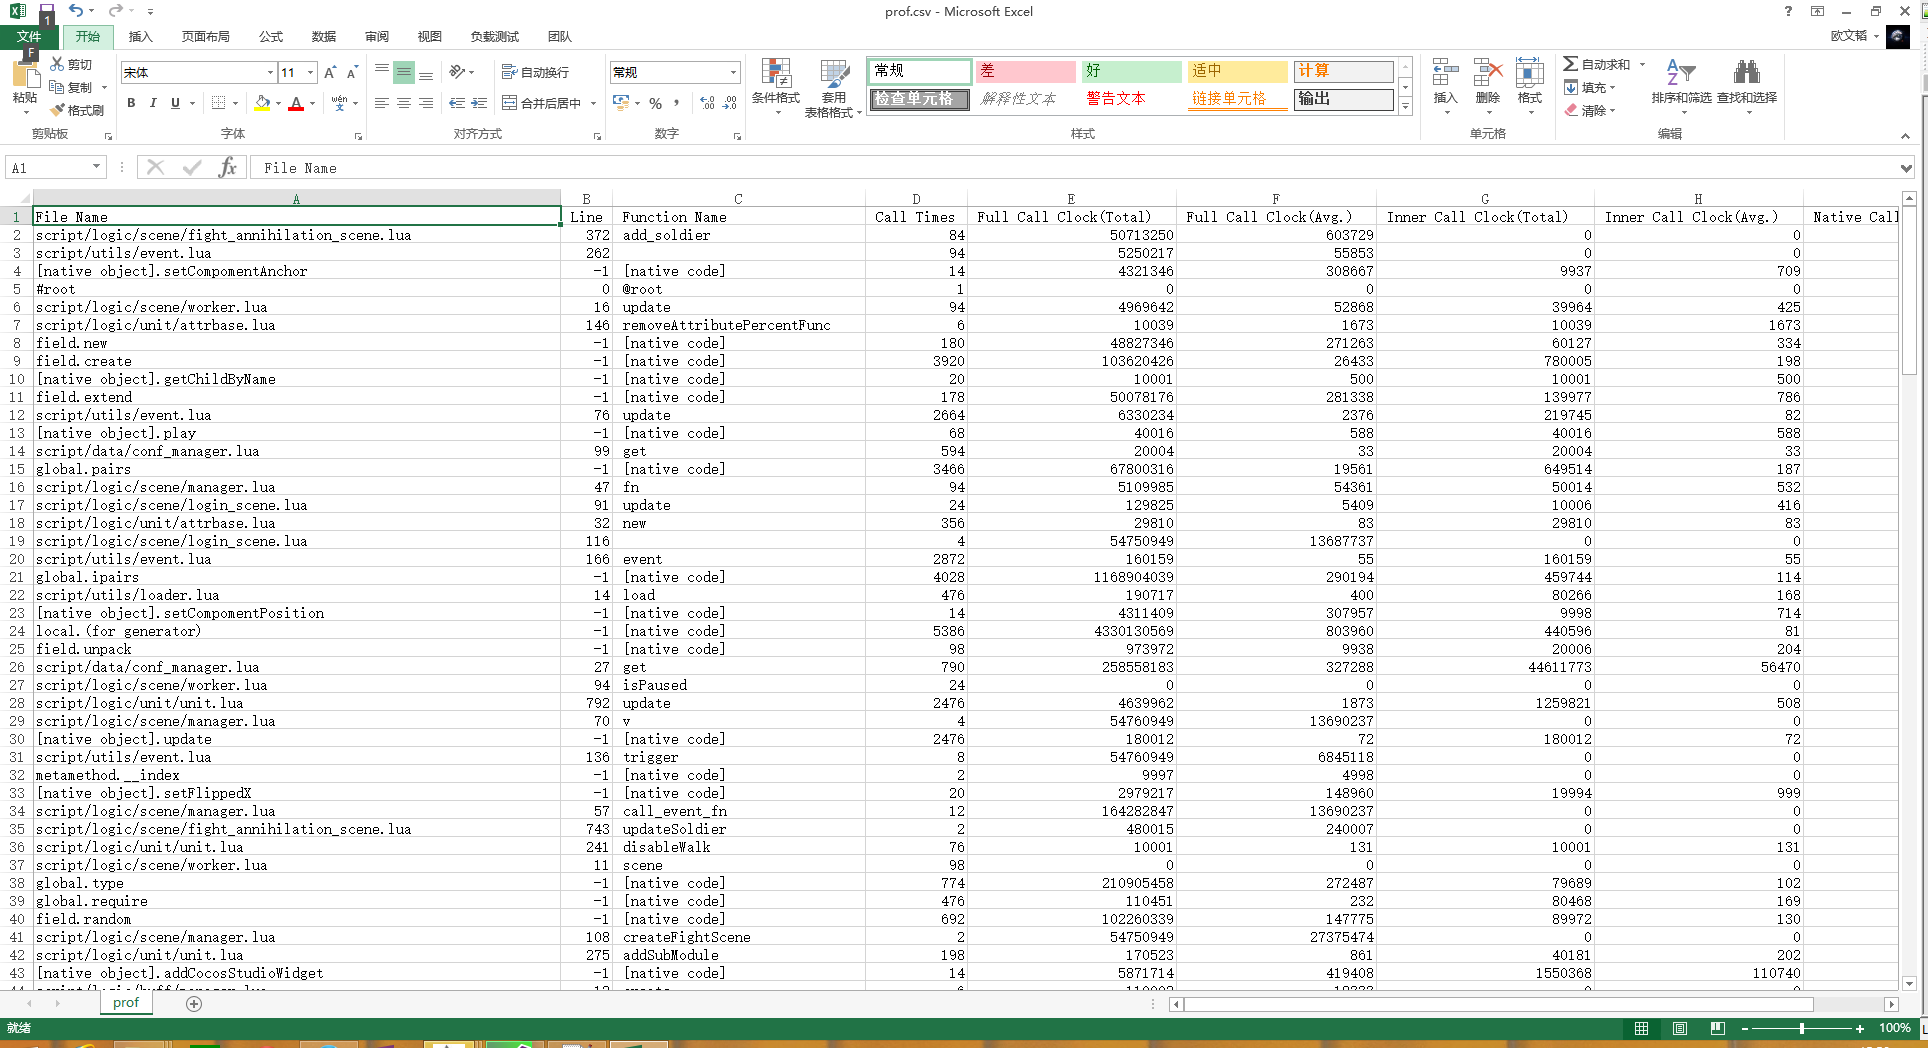The image size is (1928, 1048).
Task: Expand the number format dropdown (常规)
Action: point(733,72)
